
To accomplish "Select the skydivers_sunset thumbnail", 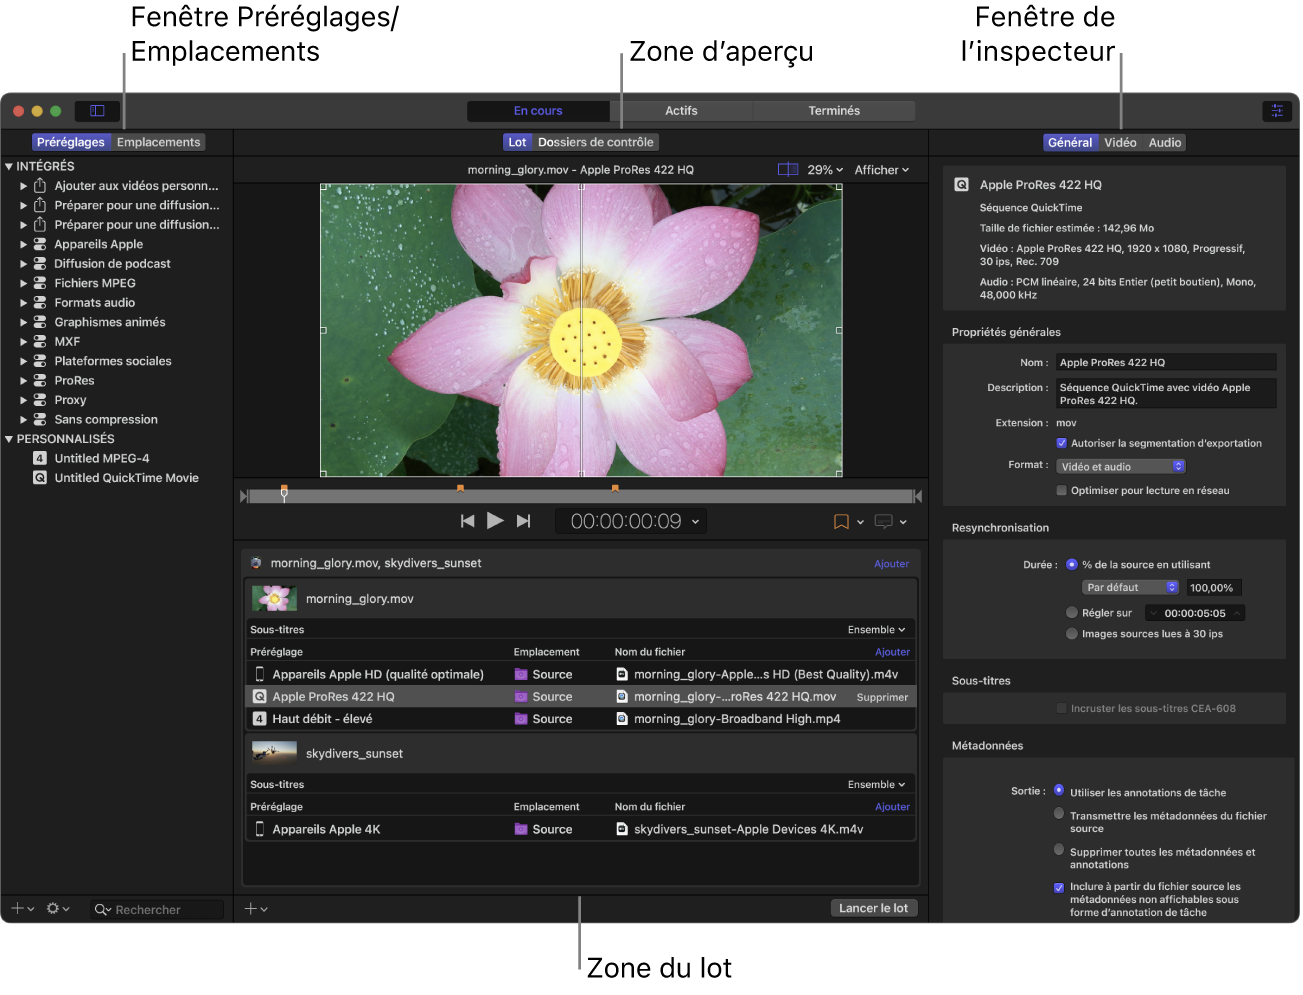I will [x=274, y=754].
